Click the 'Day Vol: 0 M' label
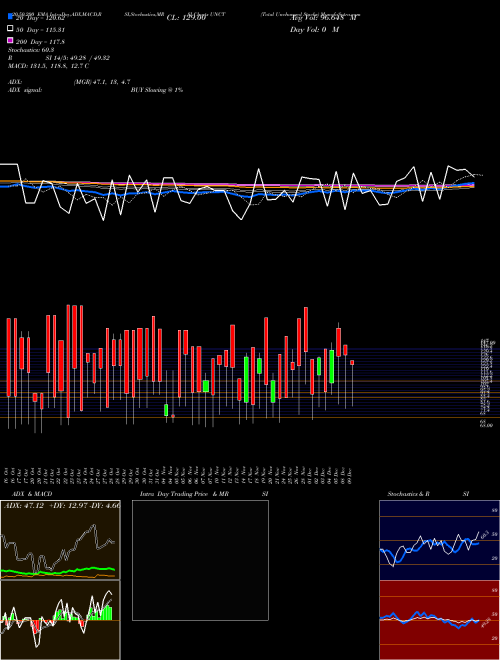The image size is (500, 660). click(x=314, y=30)
